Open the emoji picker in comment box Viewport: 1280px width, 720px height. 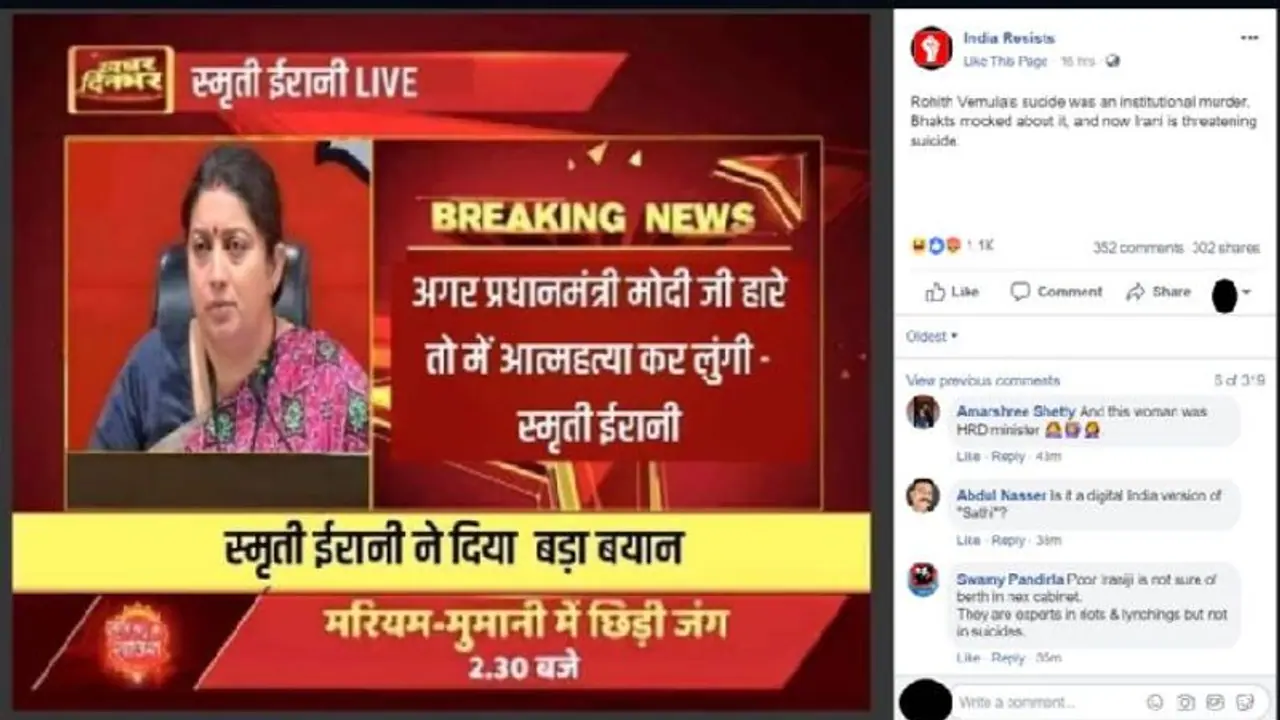tap(1155, 702)
